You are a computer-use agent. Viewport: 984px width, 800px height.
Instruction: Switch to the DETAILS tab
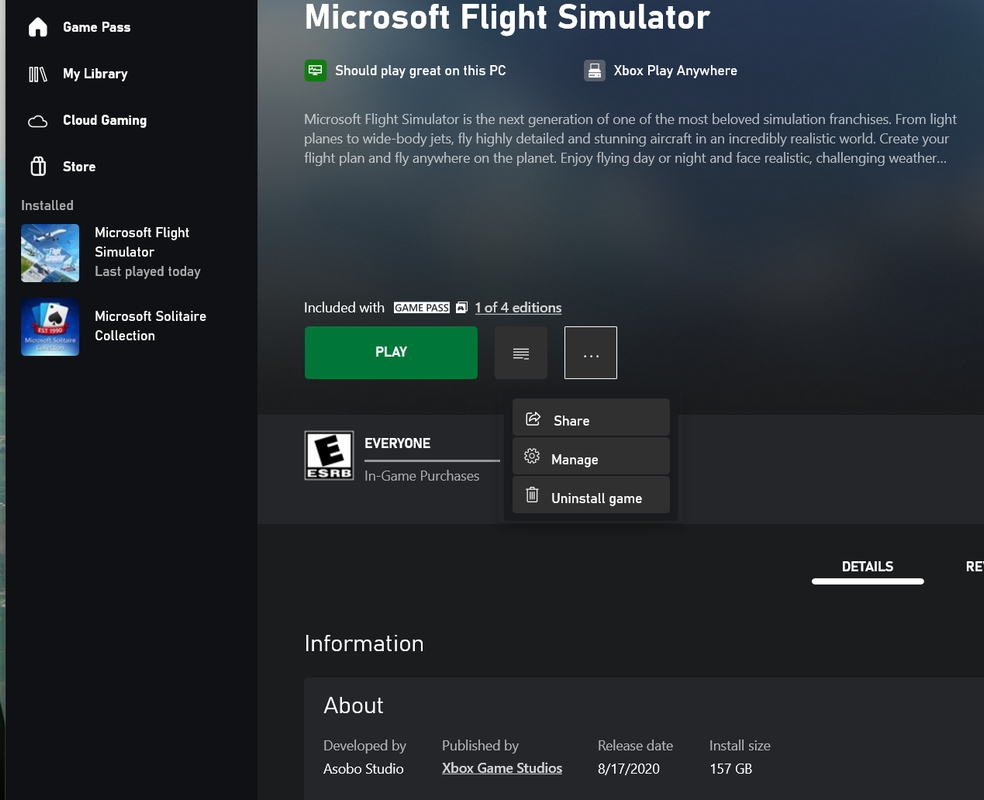(x=867, y=567)
